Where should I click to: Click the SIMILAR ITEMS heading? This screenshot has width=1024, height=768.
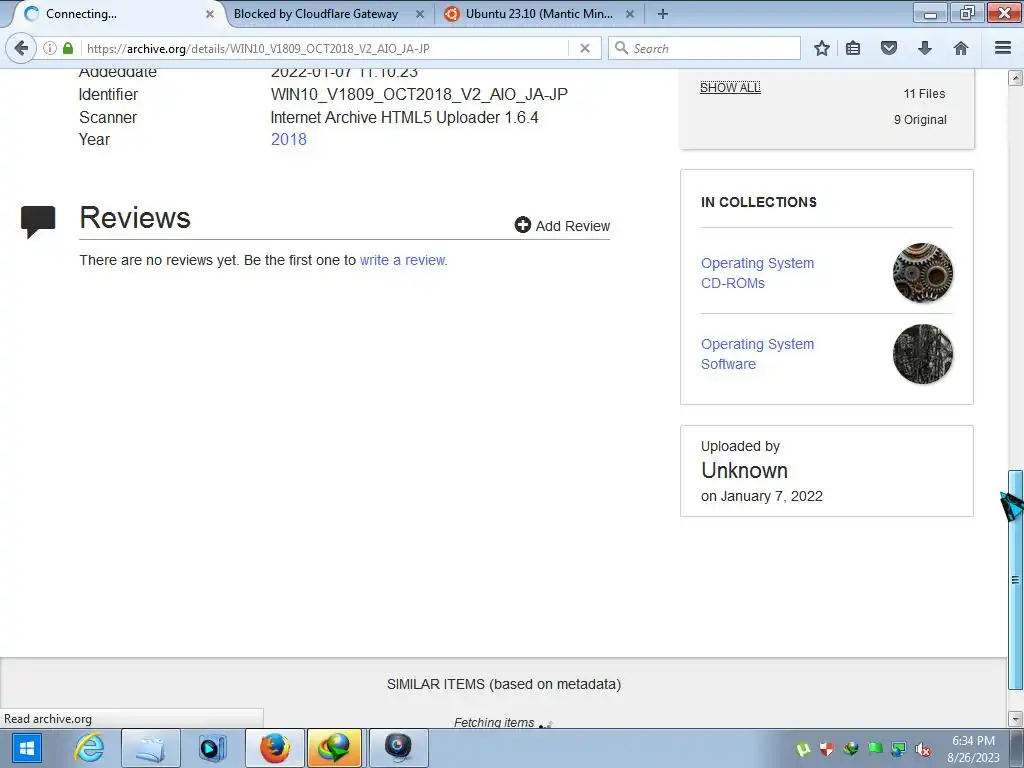coord(504,684)
